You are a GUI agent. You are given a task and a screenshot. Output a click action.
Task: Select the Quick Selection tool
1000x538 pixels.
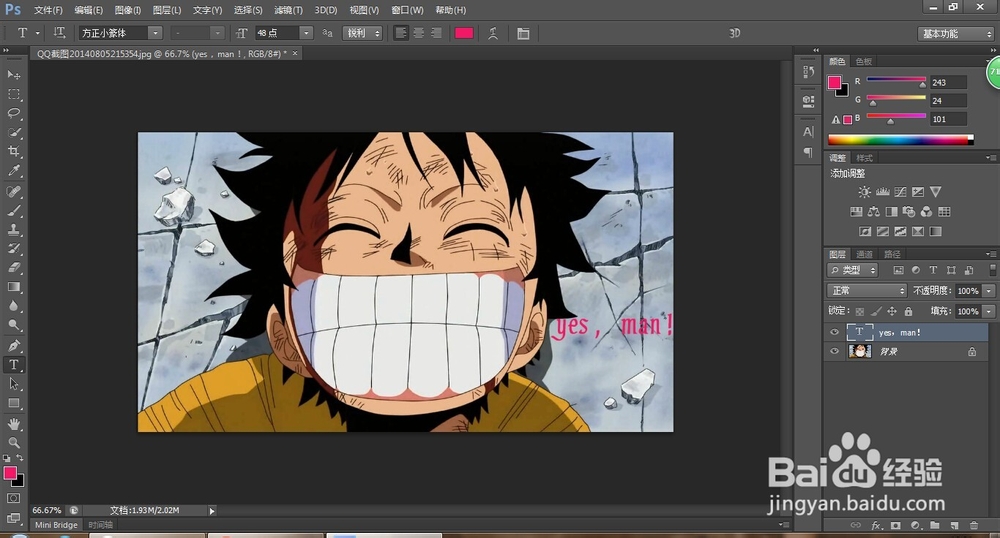[x=13, y=133]
